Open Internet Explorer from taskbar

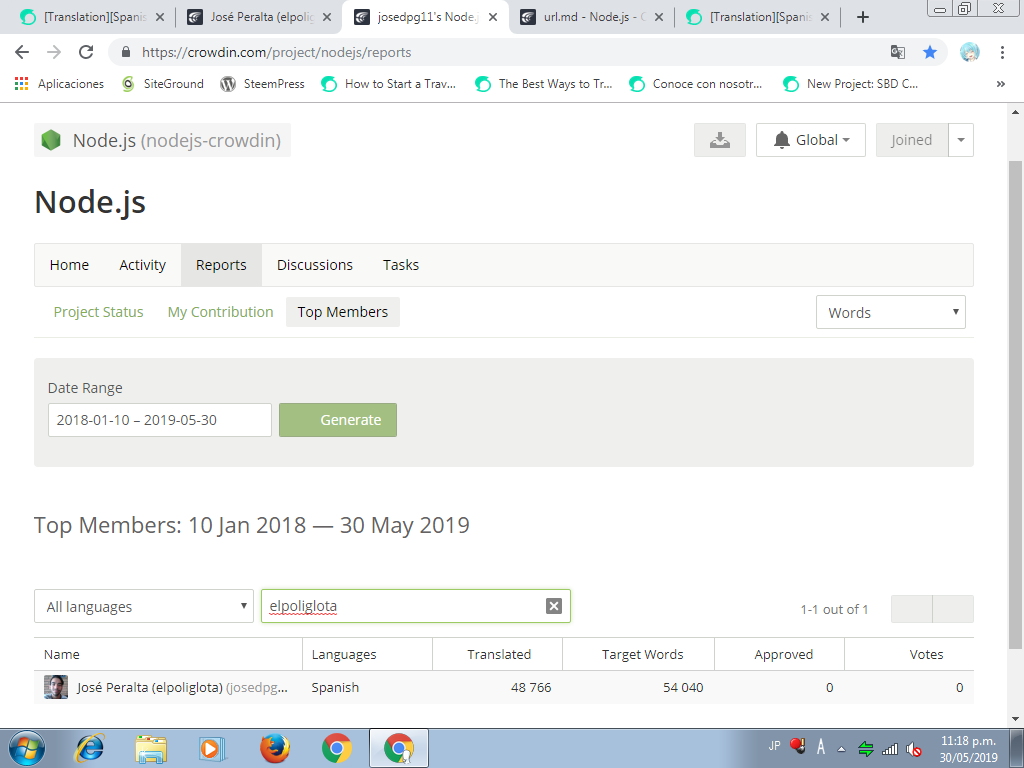pyautogui.click(x=89, y=748)
